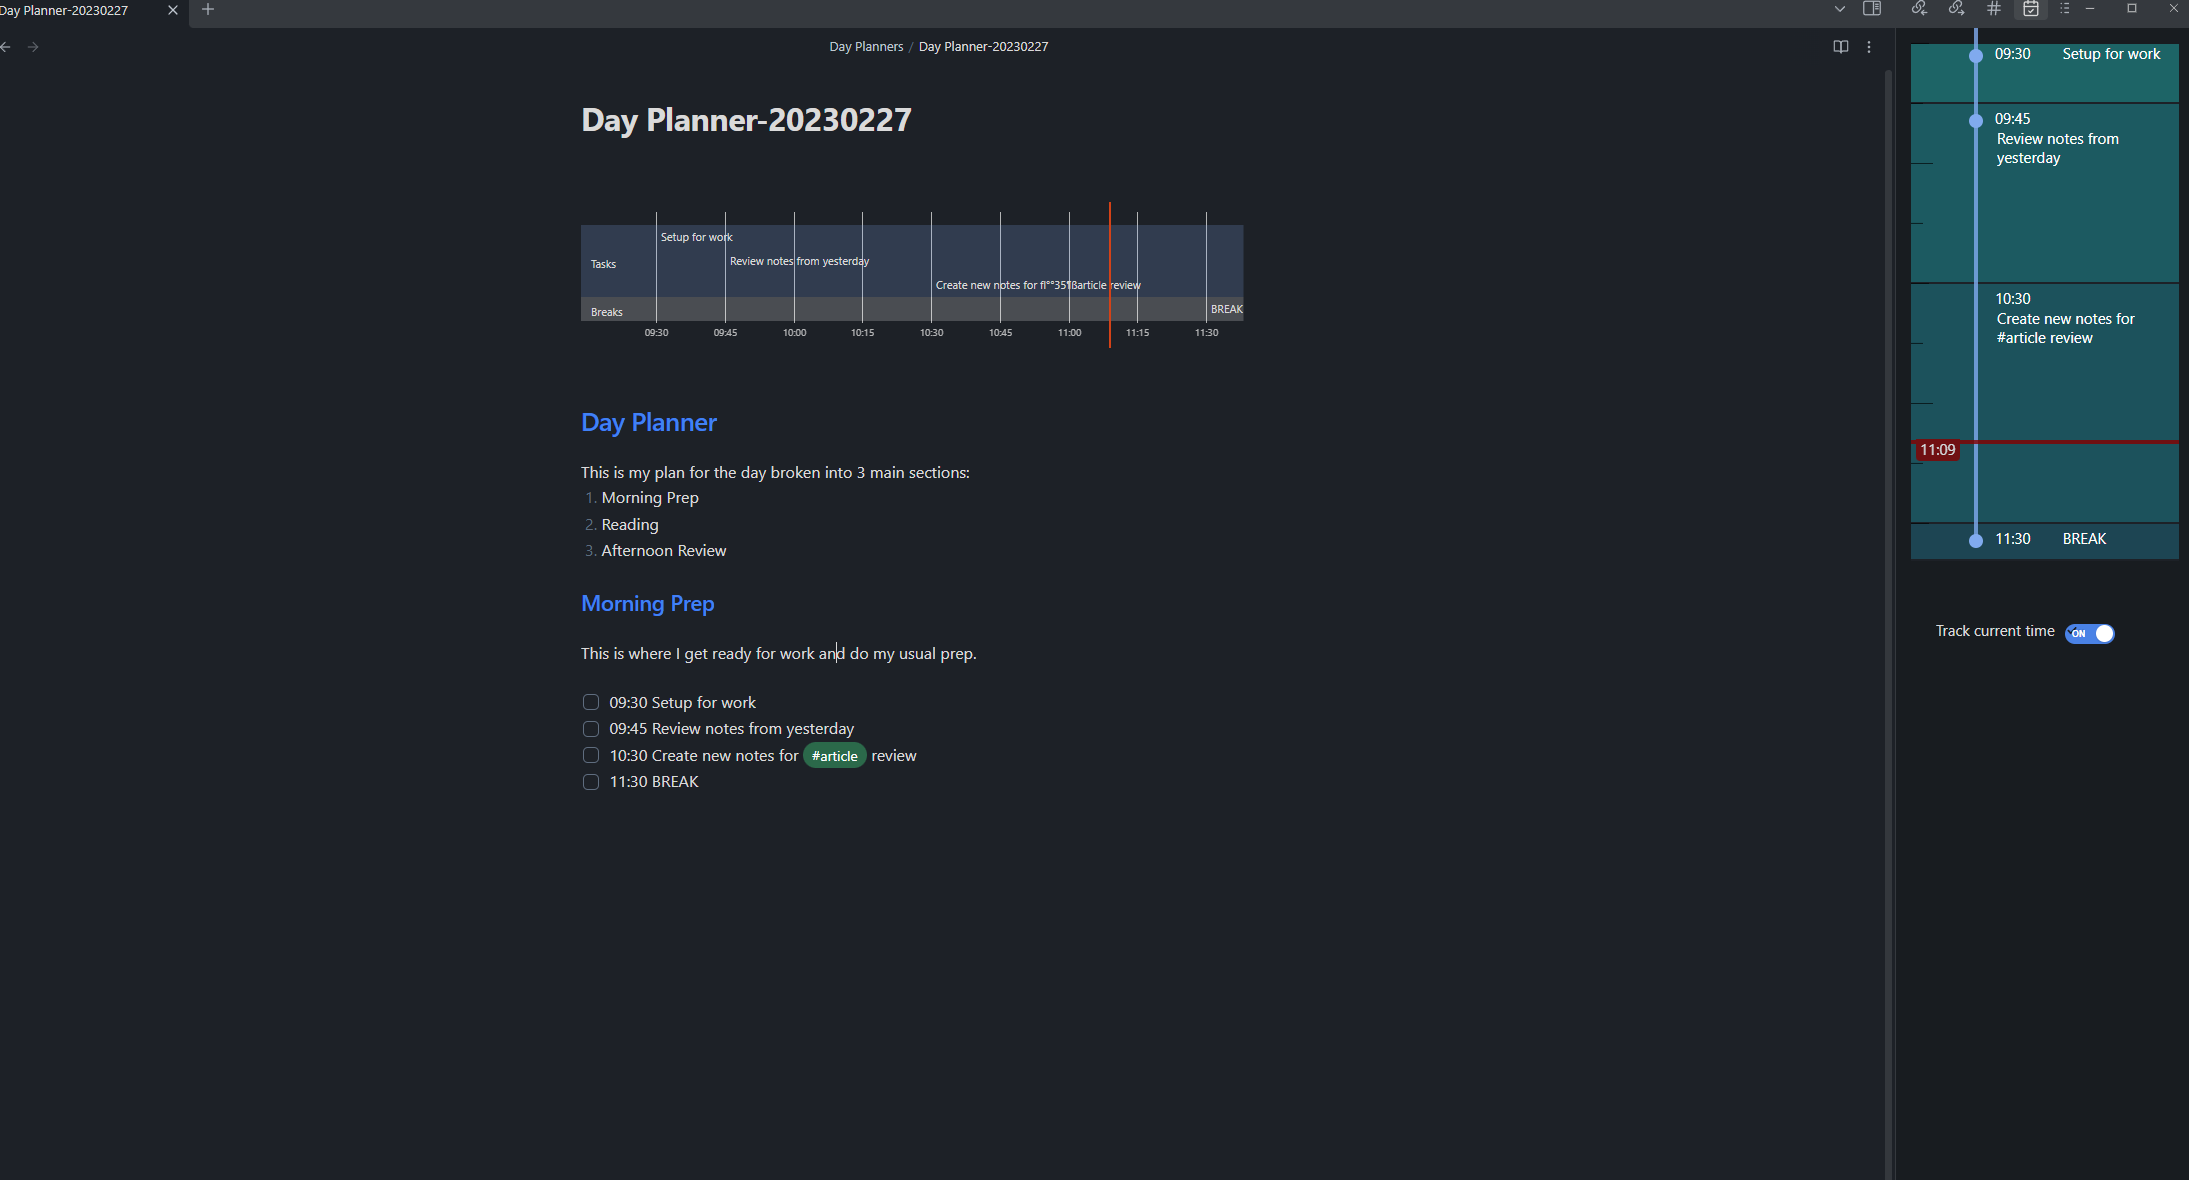Check the 09:30 Setup for work checkbox
The image size is (2189, 1180).
pyautogui.click(x=590, y=702)
